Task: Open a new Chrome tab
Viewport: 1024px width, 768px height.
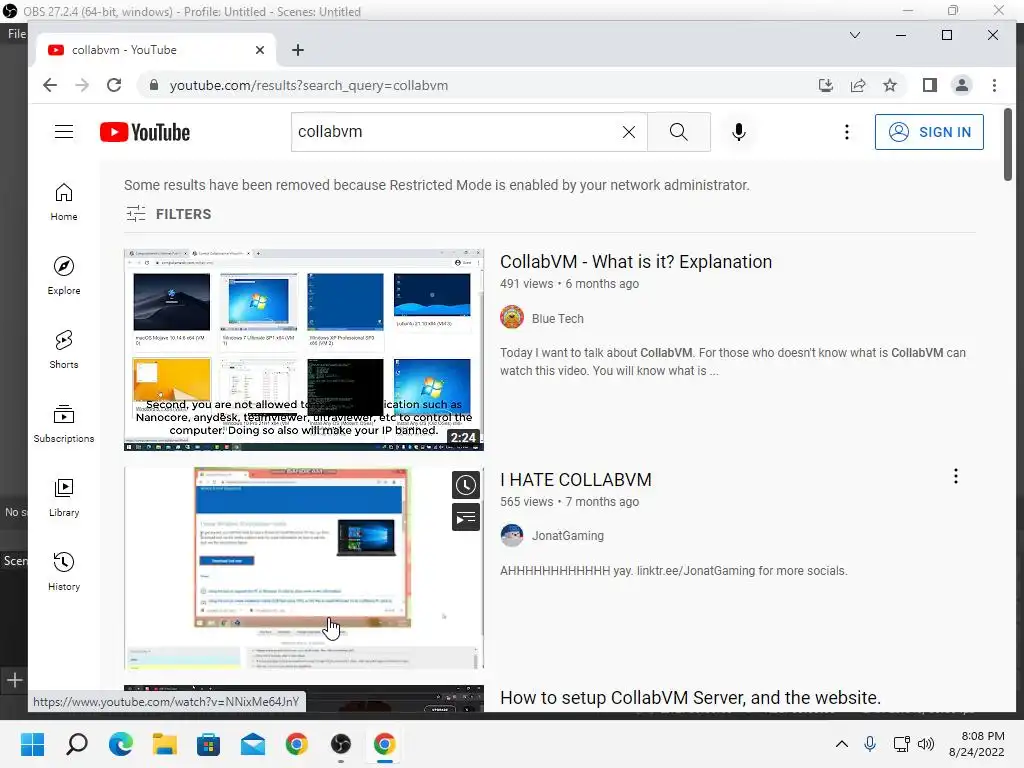Action: point(298,50)
